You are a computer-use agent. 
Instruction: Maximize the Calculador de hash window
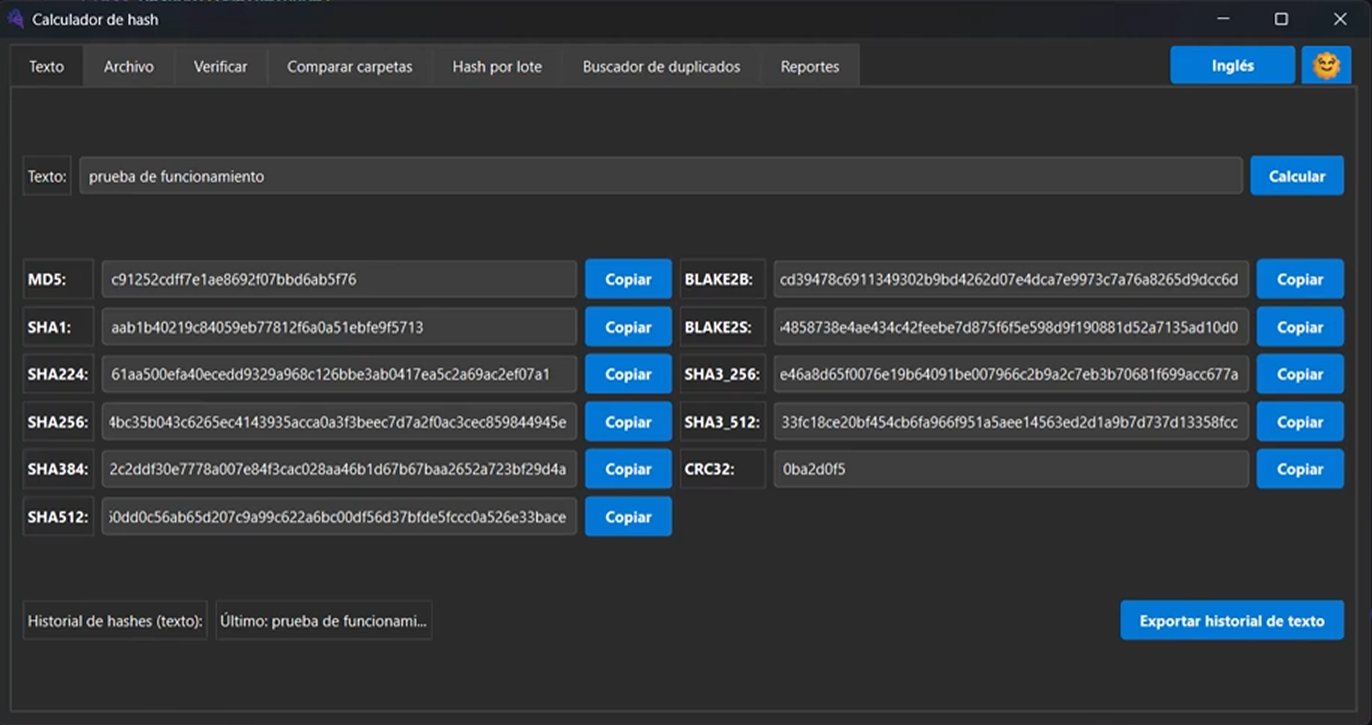click(1281, 19)
